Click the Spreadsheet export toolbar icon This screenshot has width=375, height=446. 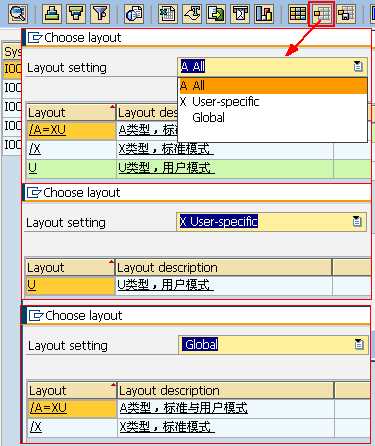tap(168, 13)
